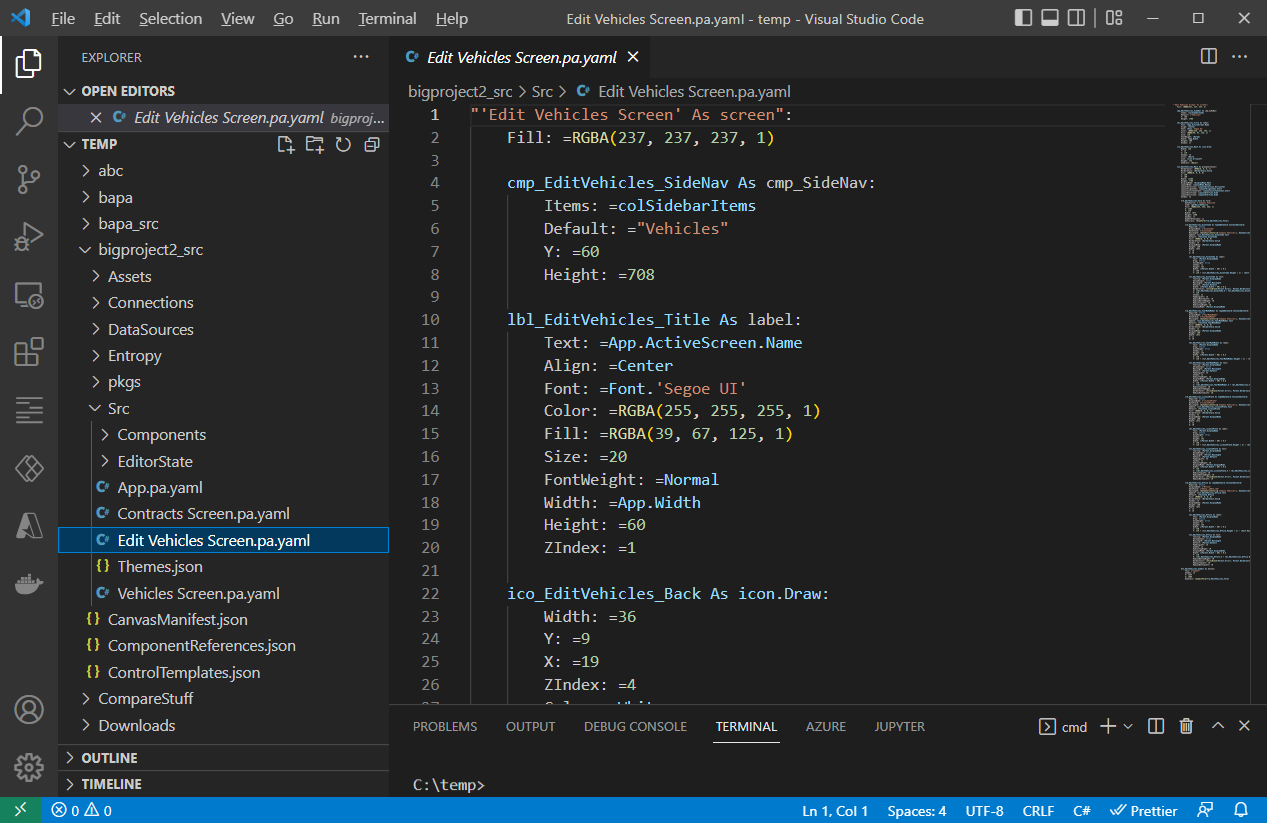Expand the Components folder
Viewport: 1267px width, 823px height.
coord(161,435)
